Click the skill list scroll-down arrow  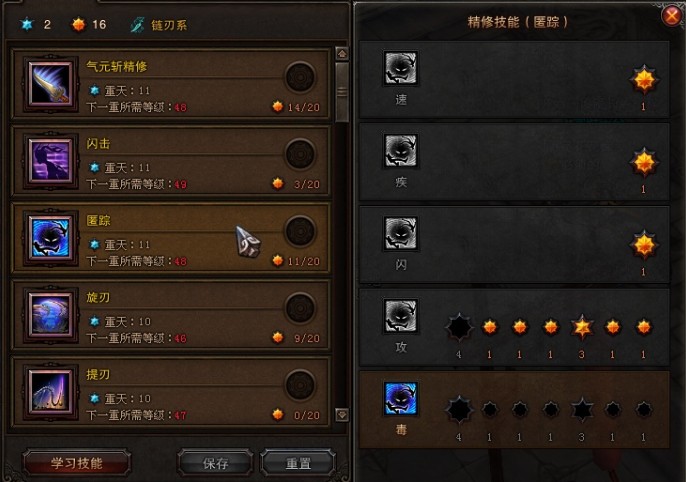point(342,414)
